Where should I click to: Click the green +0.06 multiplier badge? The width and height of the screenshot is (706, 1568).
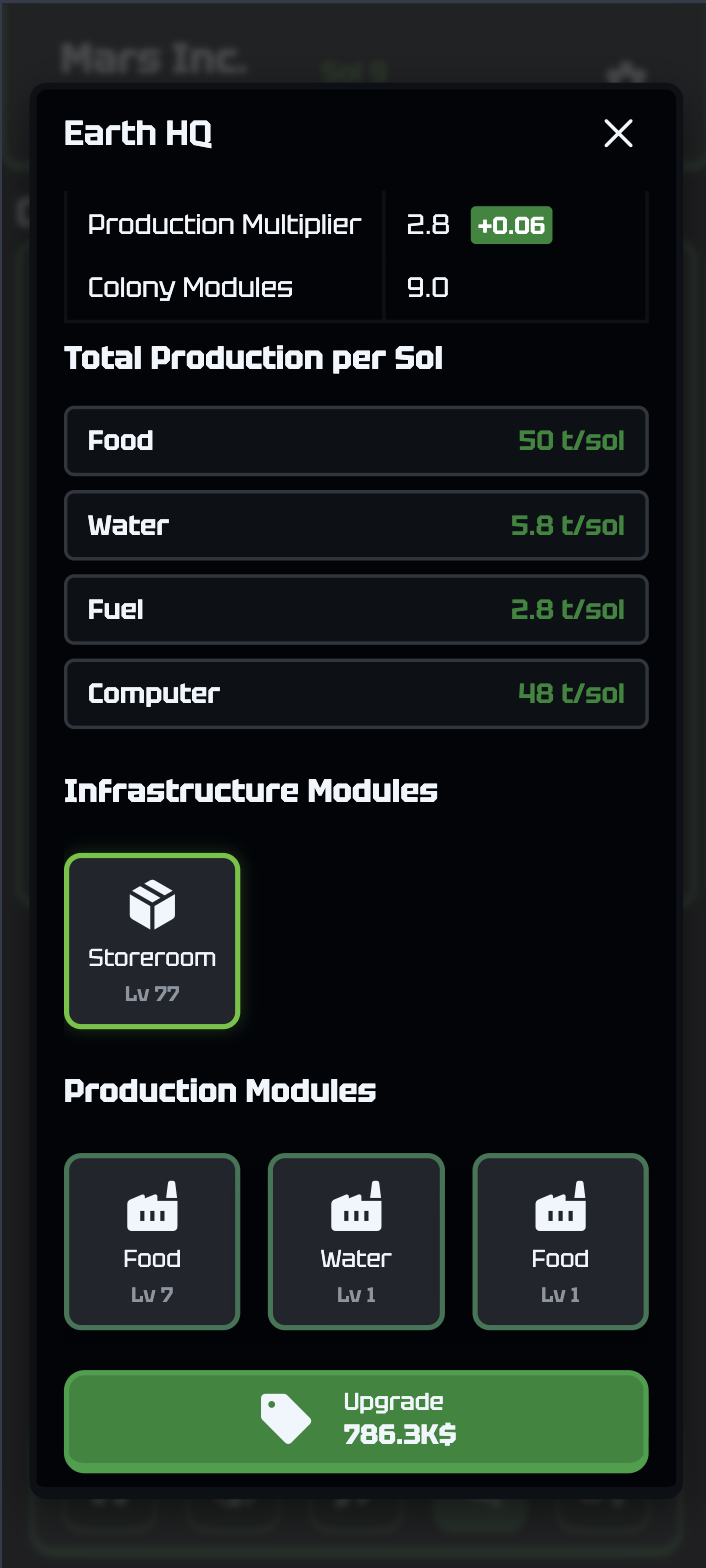pyautogui.click(x=511, y=225)
